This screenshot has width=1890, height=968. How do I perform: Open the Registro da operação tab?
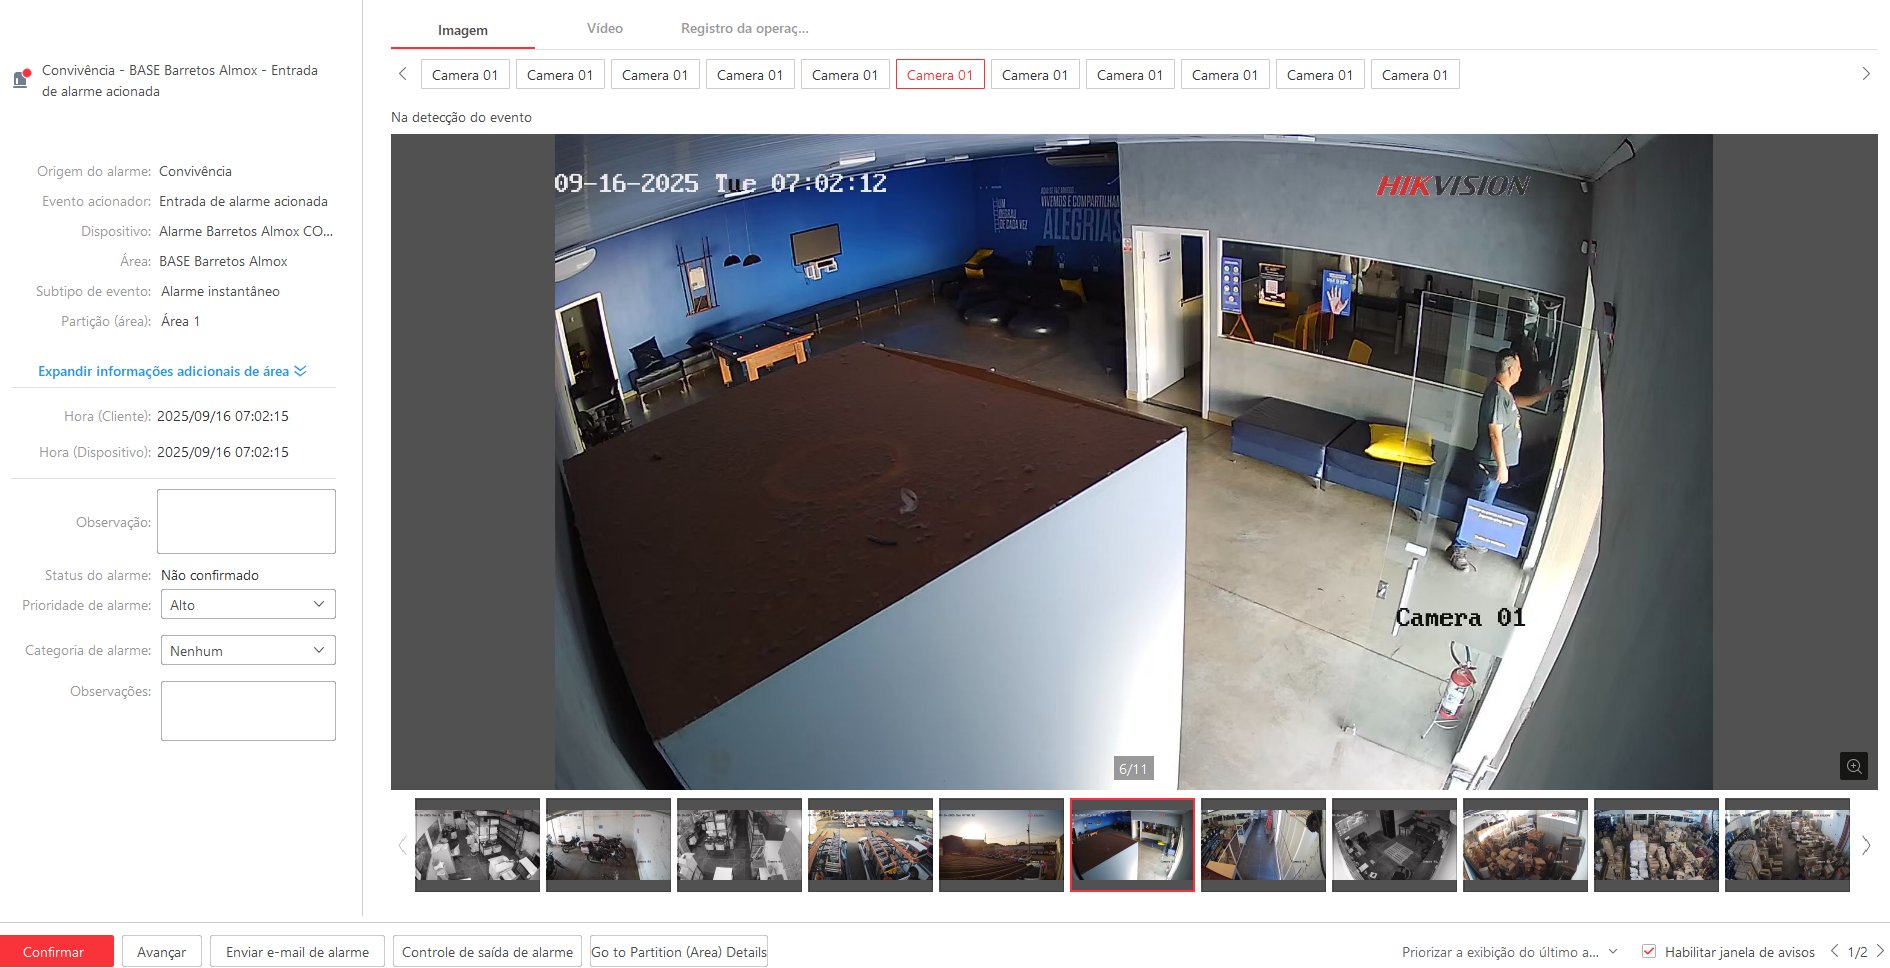744,29
